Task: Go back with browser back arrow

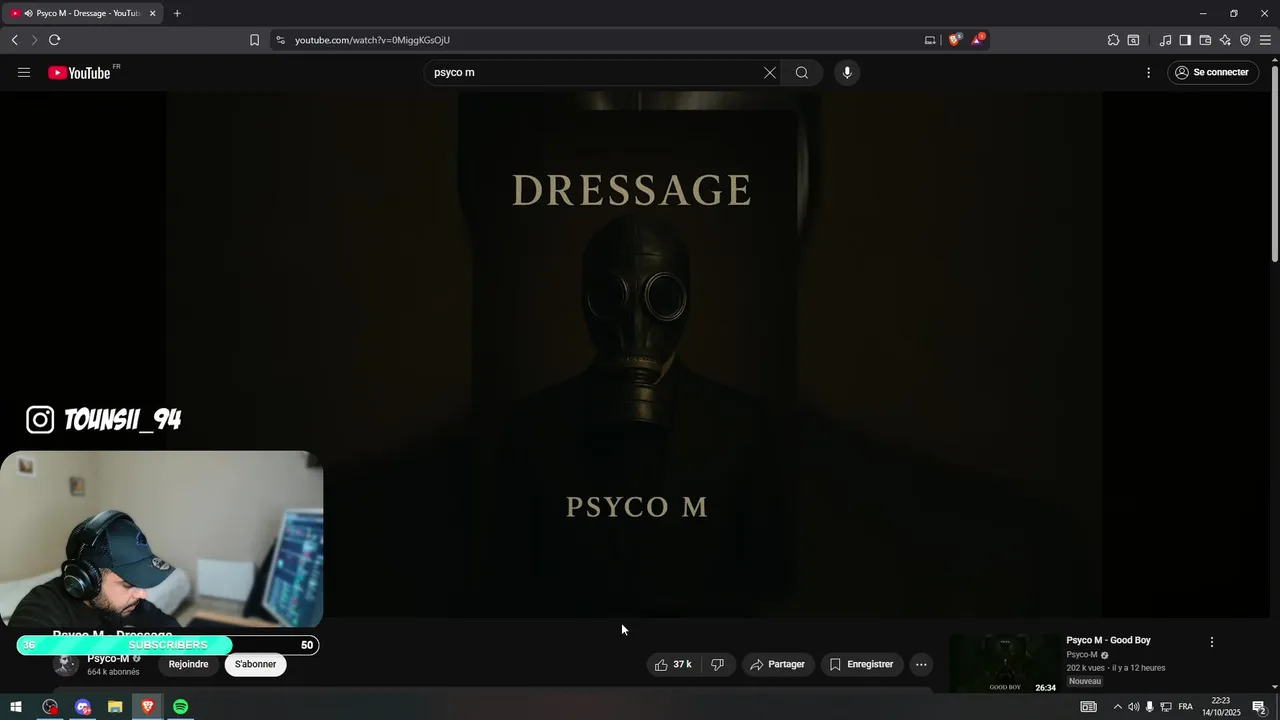Action: (14, 40)
